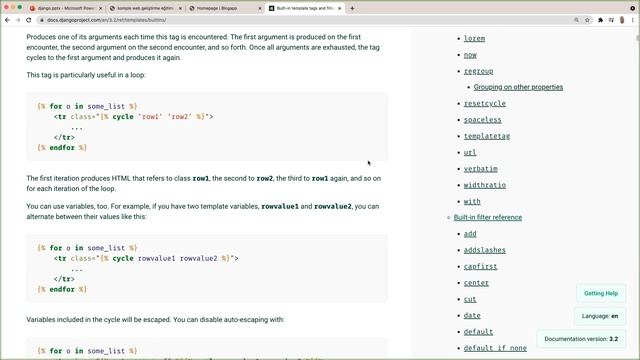Open the user profile avatar
This screenshot has height=360, width=640.
pos(622,20)
